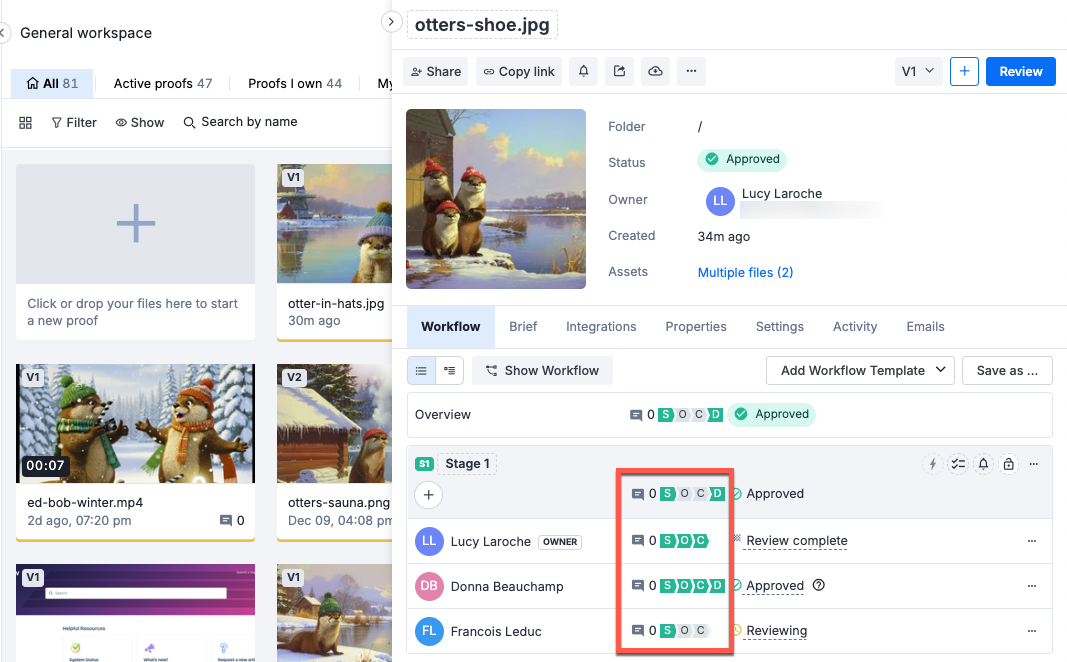Screen dimensions: 1067x662
Task: Expand the Add Workflow Template dropdown
Action: pos(860,370)
